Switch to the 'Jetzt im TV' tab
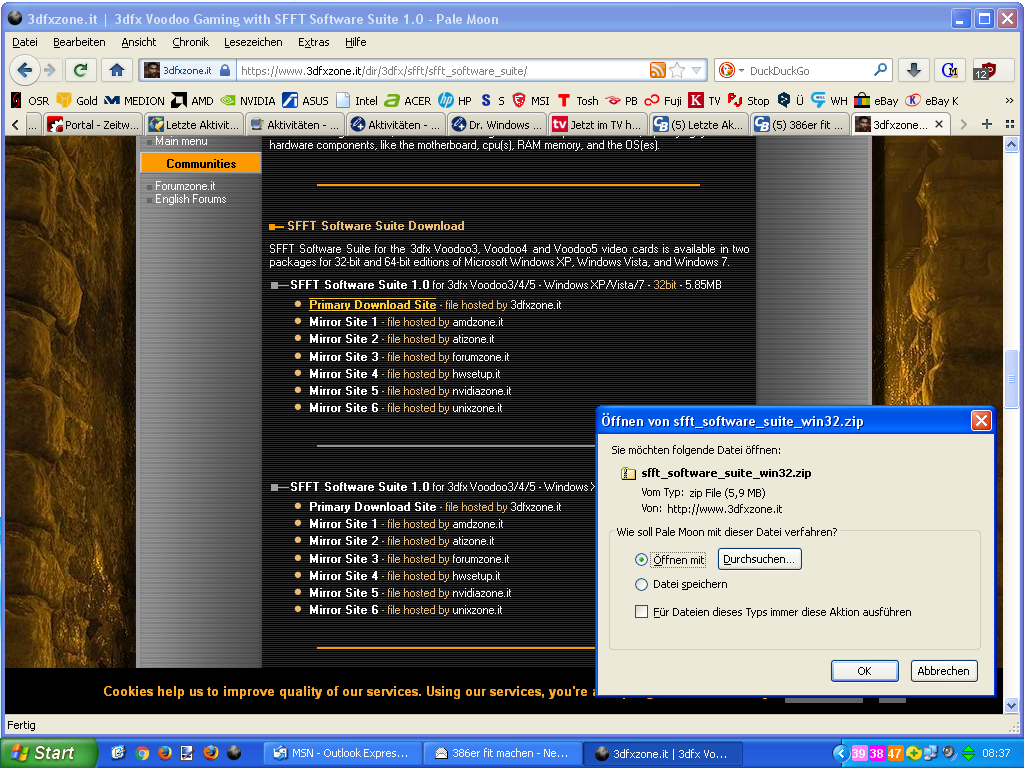 [598, 124]
